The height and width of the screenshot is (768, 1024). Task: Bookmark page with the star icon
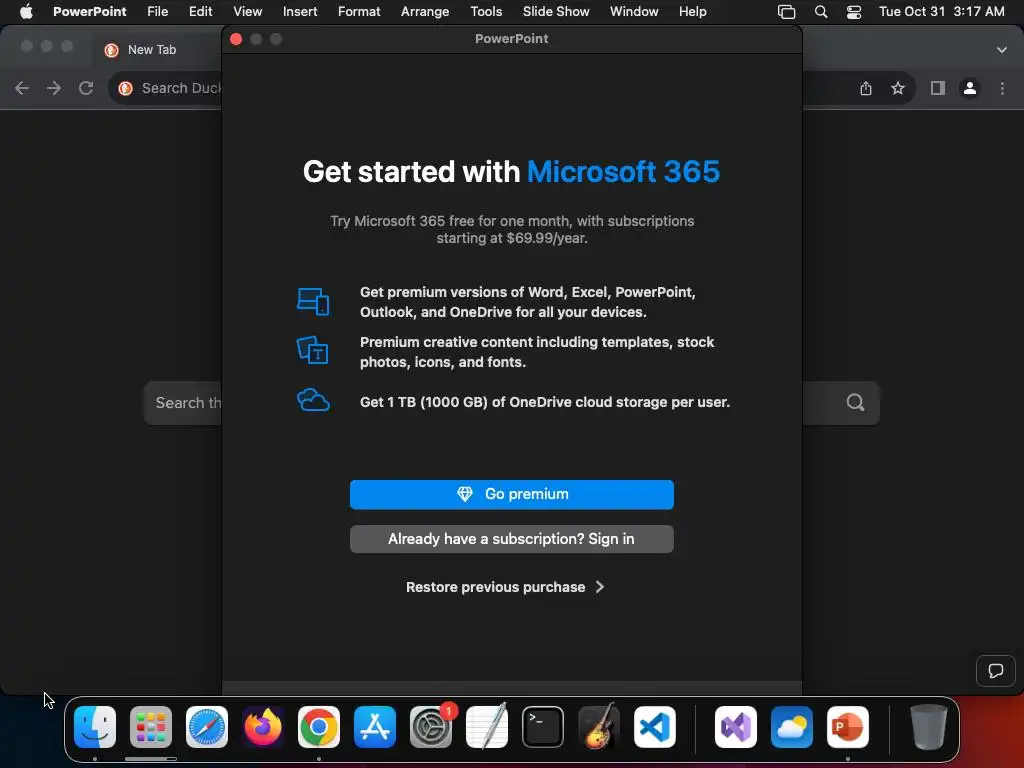pos(898,88)
